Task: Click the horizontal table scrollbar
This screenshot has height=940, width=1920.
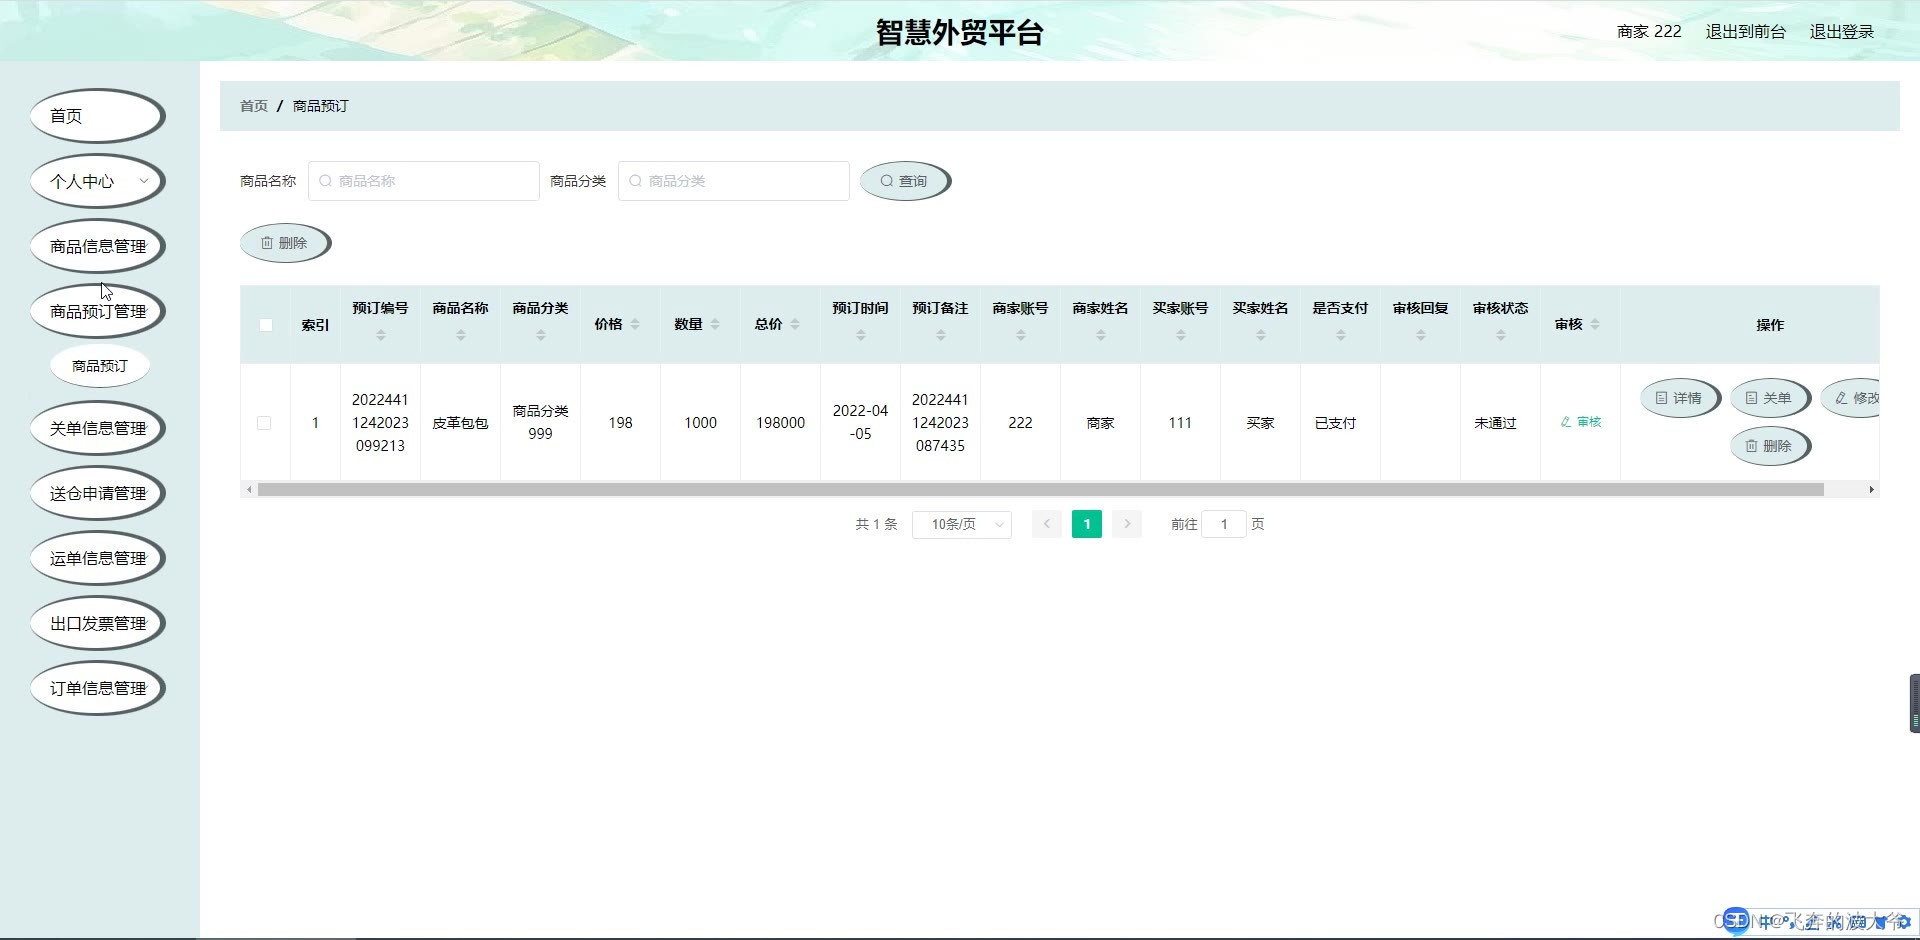Action: pyautogui.click(x=1040, y=490)
